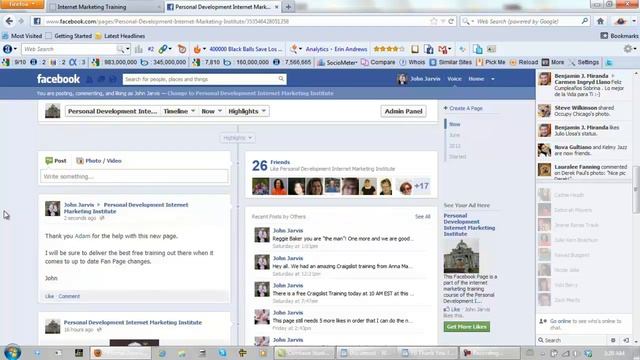Go to Home in Facebook header
This screenshot has width=640, height=360.
pyautogui.click(x=476, y=79)
